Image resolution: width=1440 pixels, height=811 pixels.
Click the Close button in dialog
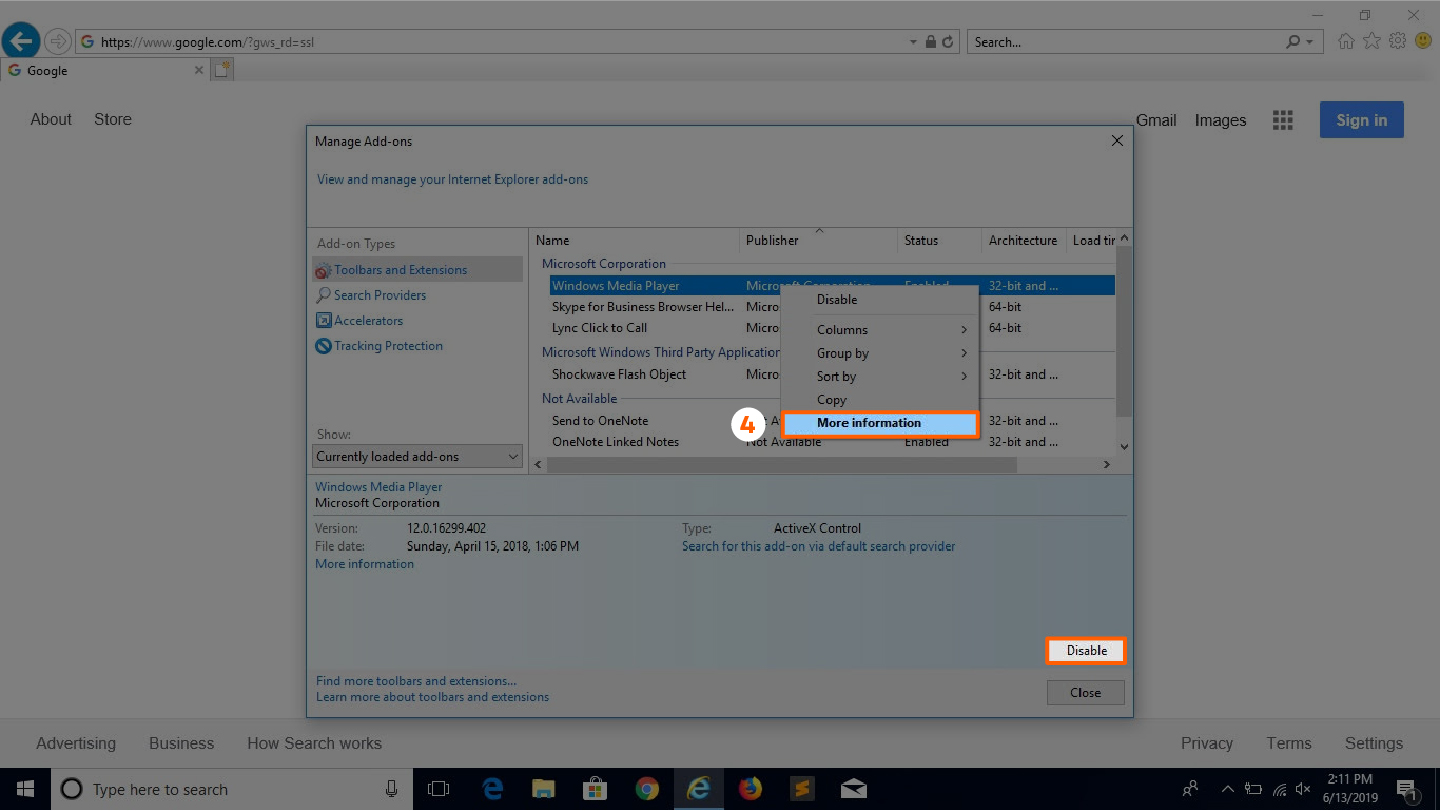point(1086,692)
